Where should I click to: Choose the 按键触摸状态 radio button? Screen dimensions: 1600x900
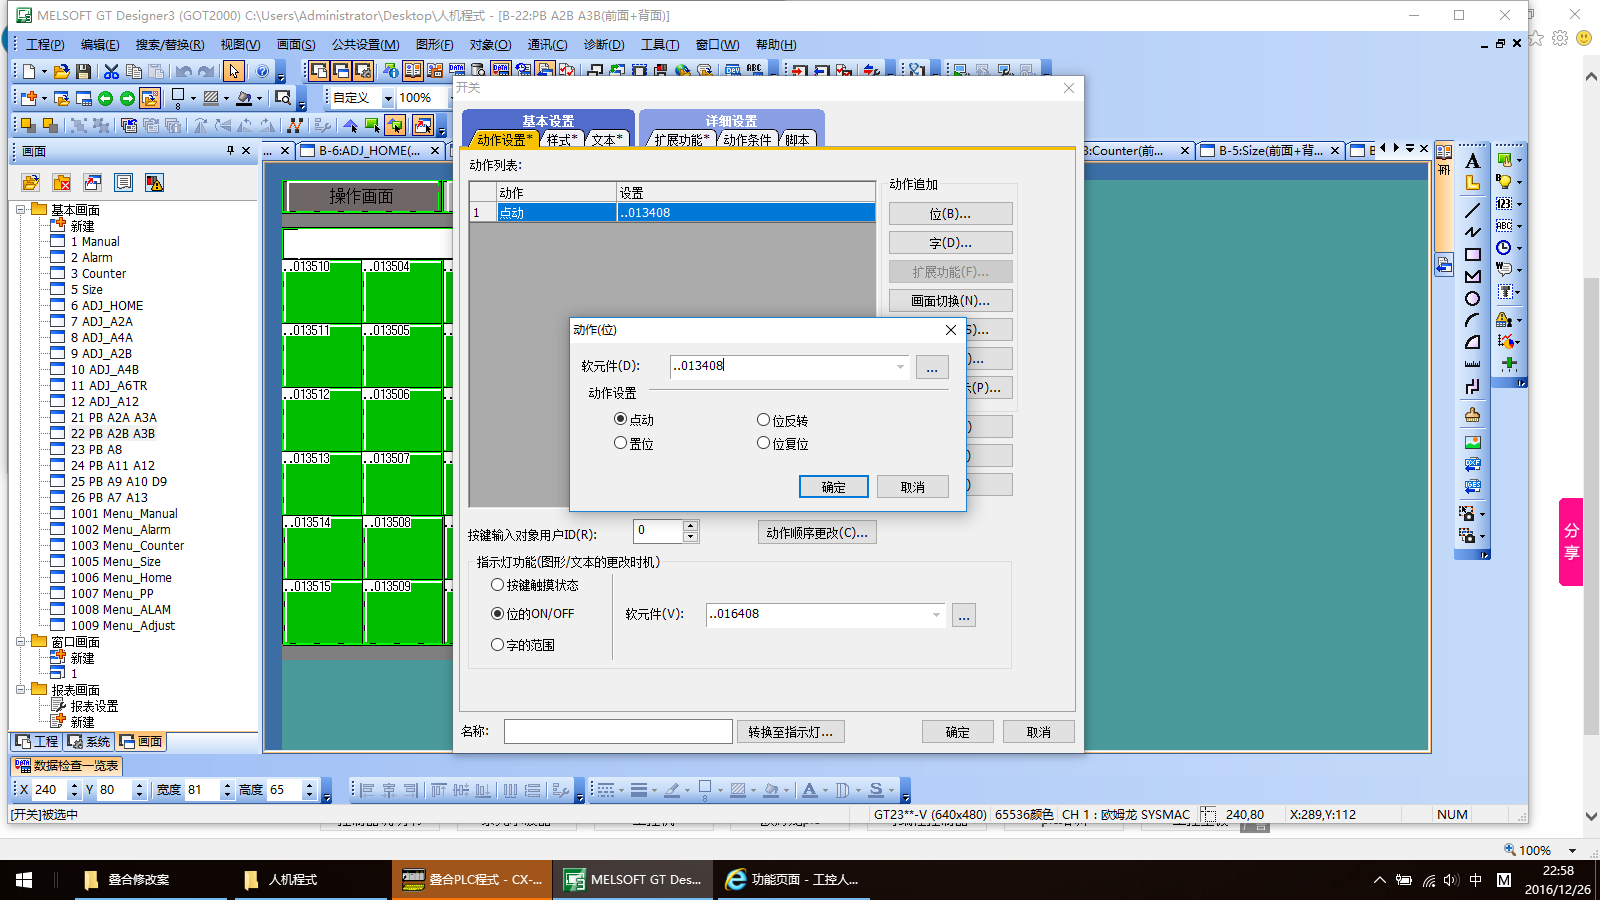click(497, 585)
